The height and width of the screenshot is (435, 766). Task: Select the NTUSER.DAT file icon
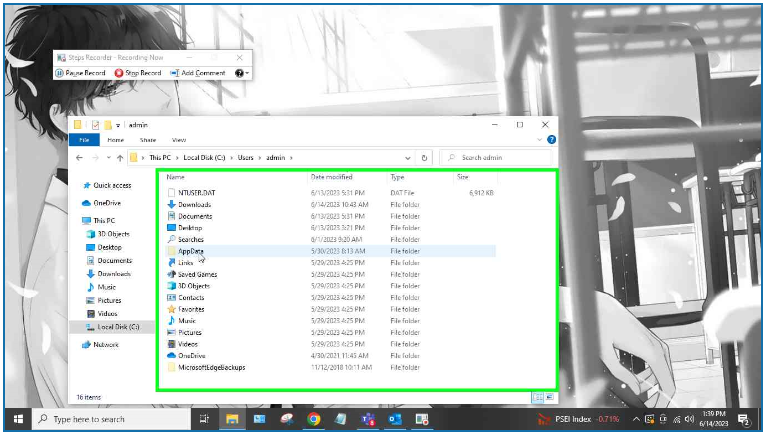point(171,192)
